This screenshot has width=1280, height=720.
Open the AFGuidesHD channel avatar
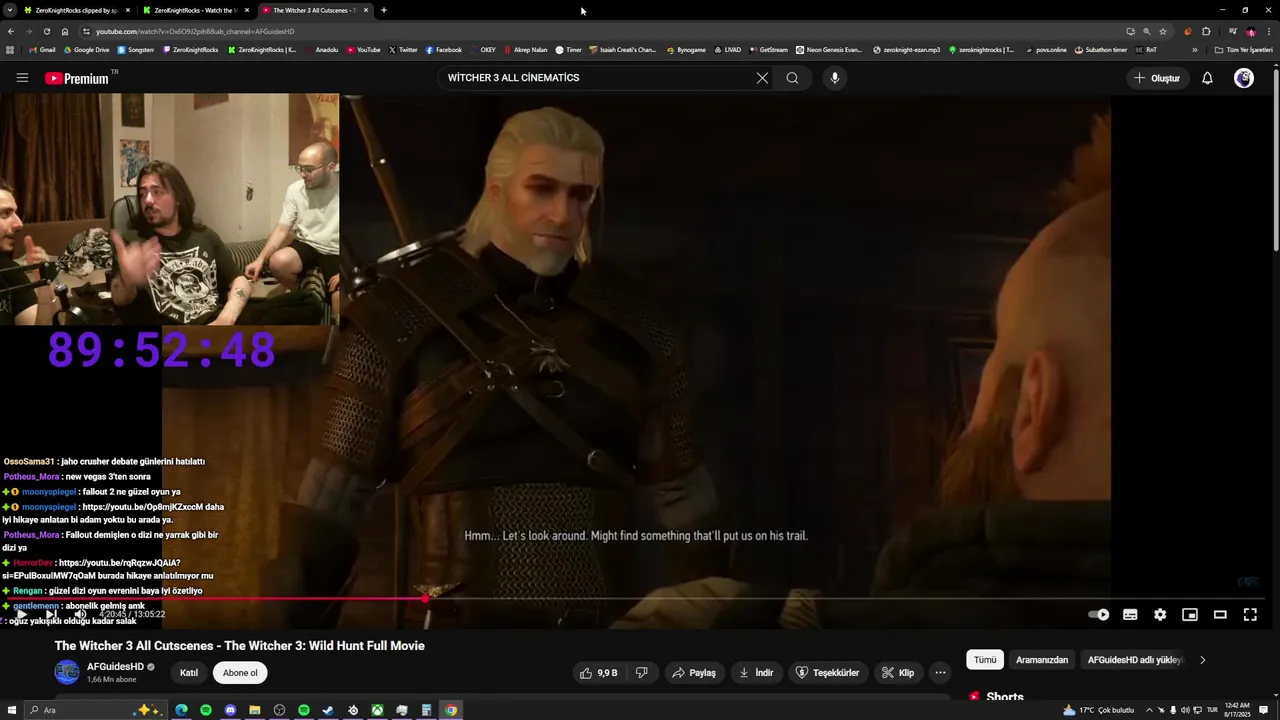pos(67,672)
